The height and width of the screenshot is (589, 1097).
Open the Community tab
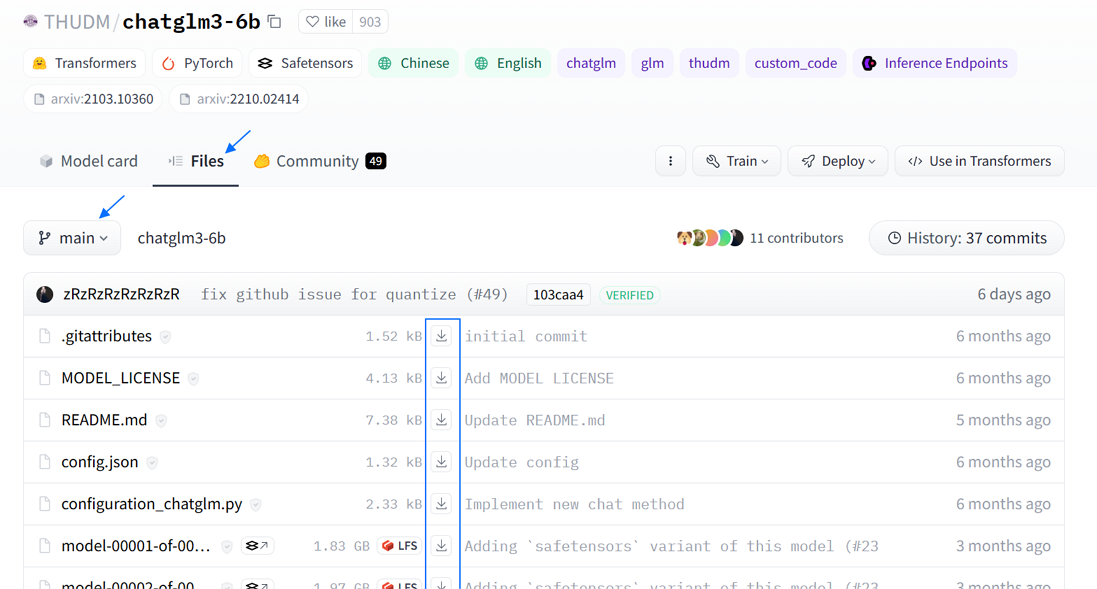point(319,161)
